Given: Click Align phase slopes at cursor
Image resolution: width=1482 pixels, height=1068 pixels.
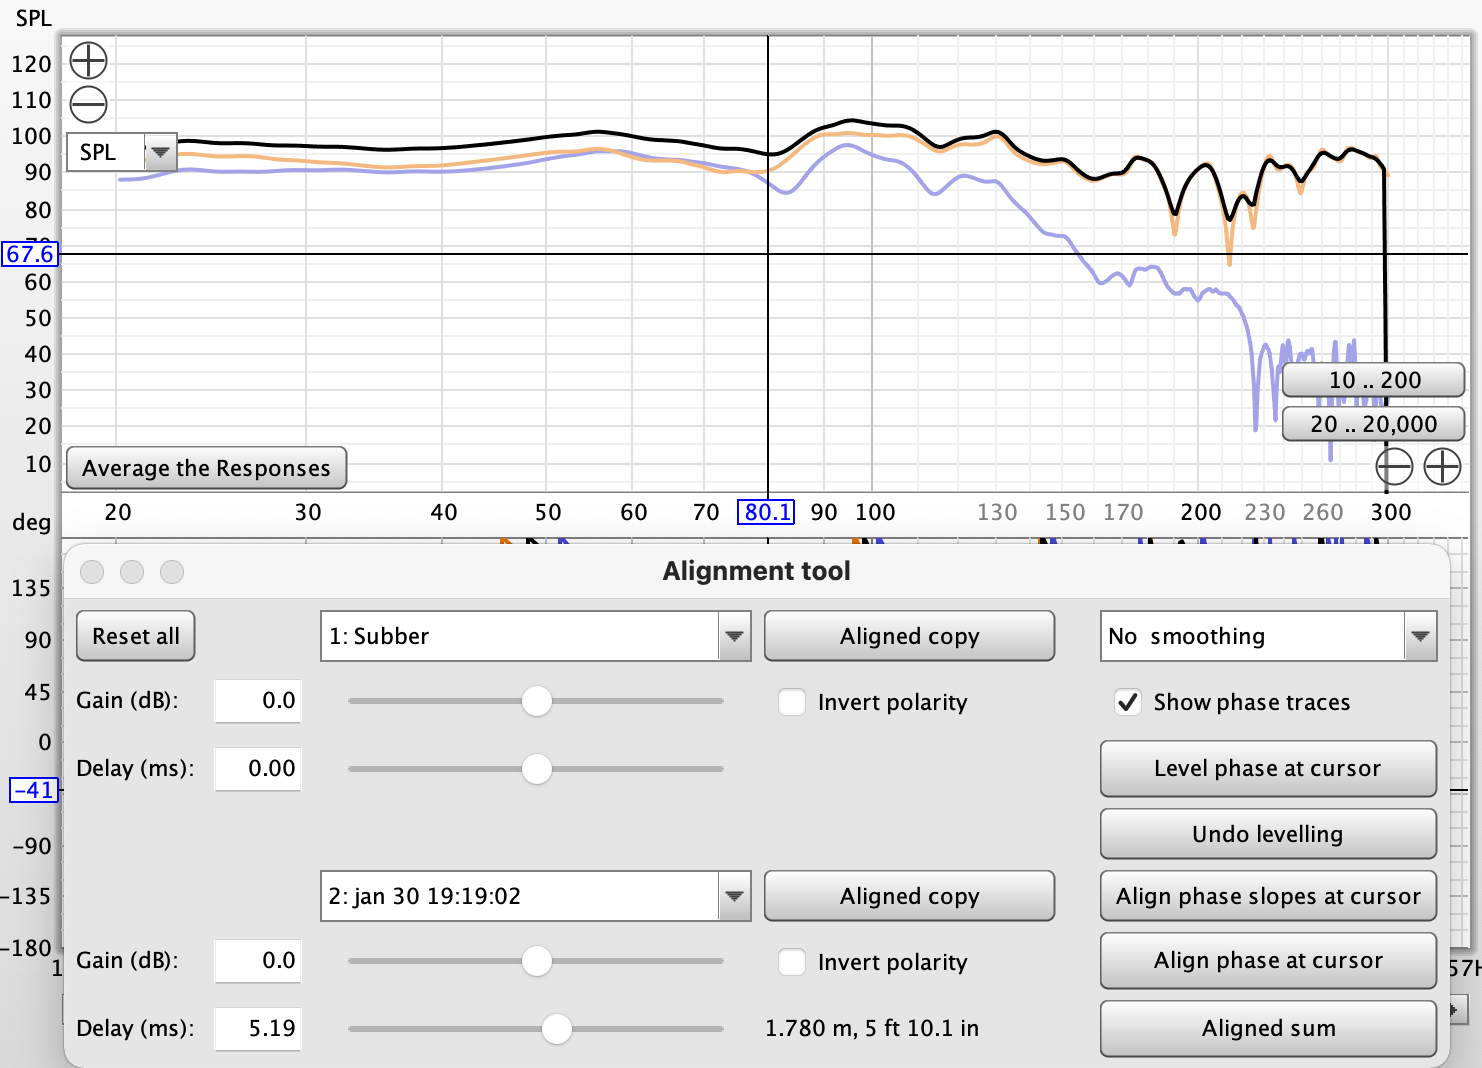Looking at the screenshot, I should click(x=1268, y=896).
